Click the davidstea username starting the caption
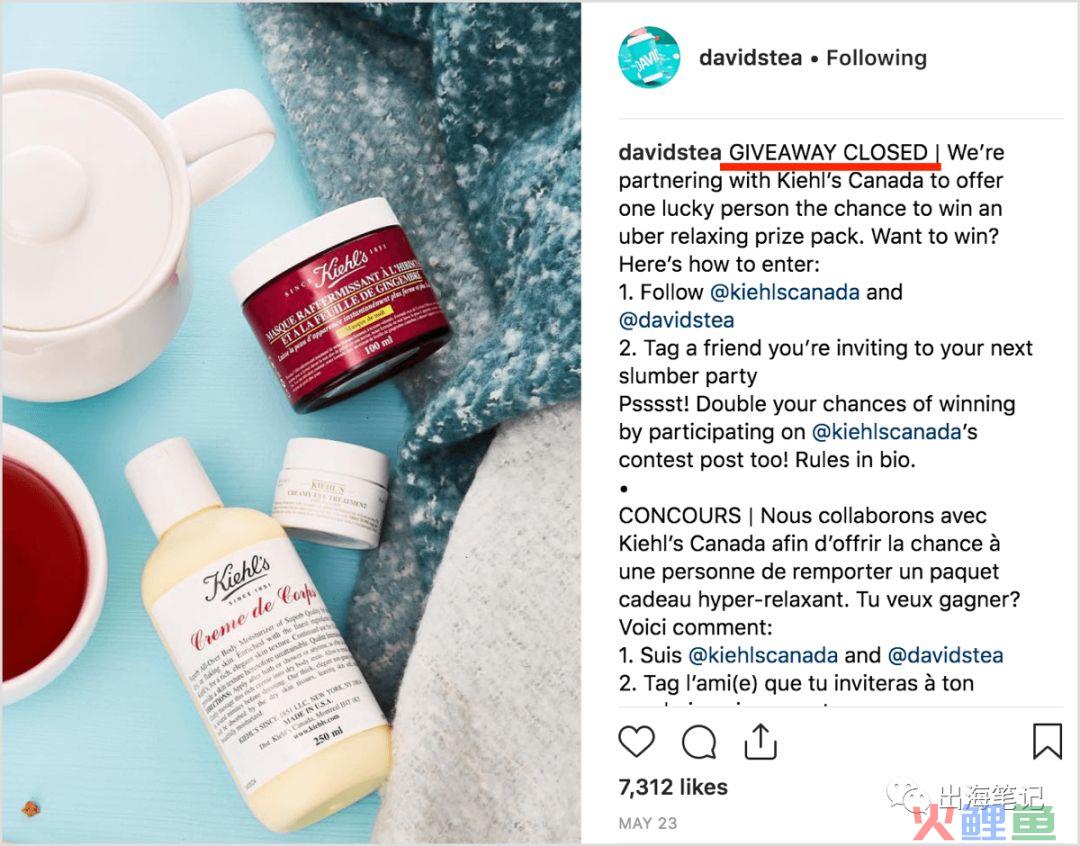The height and width of the screenshot is (846, 1080). 669,152
